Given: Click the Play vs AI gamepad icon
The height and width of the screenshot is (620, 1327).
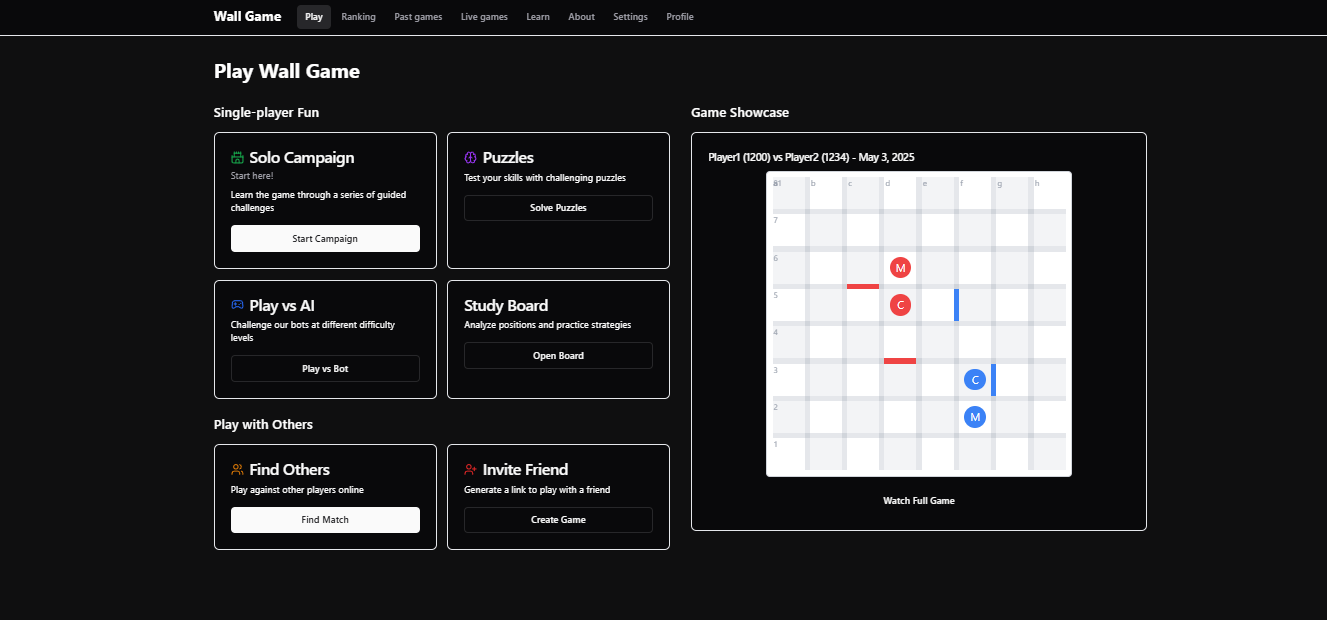Looking at the screenshot, I should coord(238,305).
